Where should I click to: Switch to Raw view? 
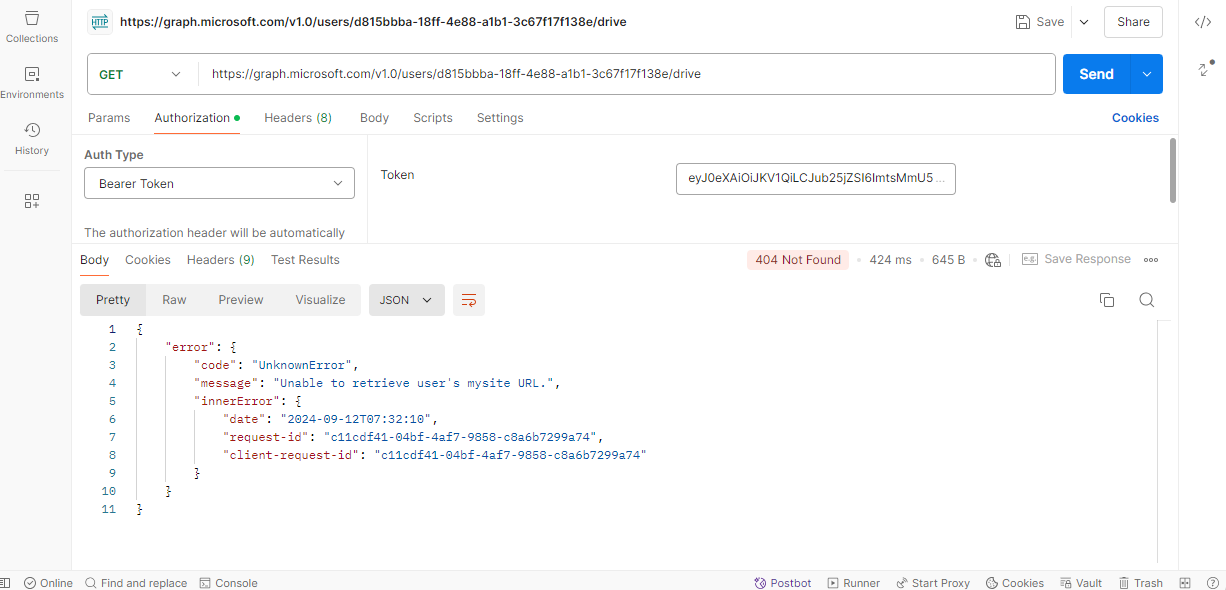click(x=174, y=300)
